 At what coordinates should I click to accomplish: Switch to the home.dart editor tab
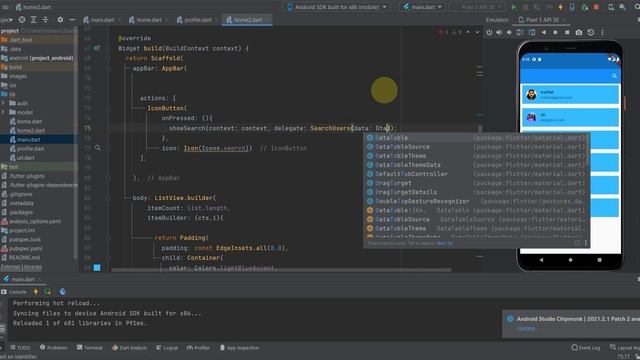click(149, 20)
